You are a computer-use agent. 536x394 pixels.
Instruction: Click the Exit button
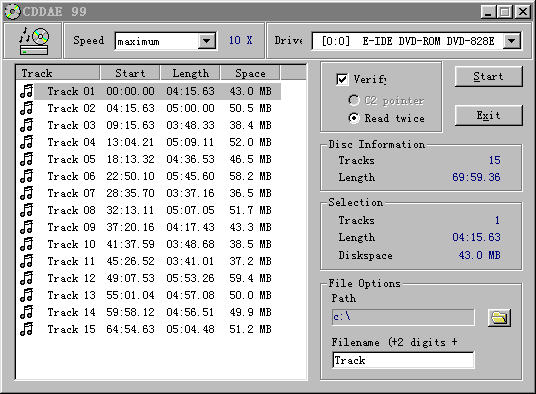pos(488,116)
